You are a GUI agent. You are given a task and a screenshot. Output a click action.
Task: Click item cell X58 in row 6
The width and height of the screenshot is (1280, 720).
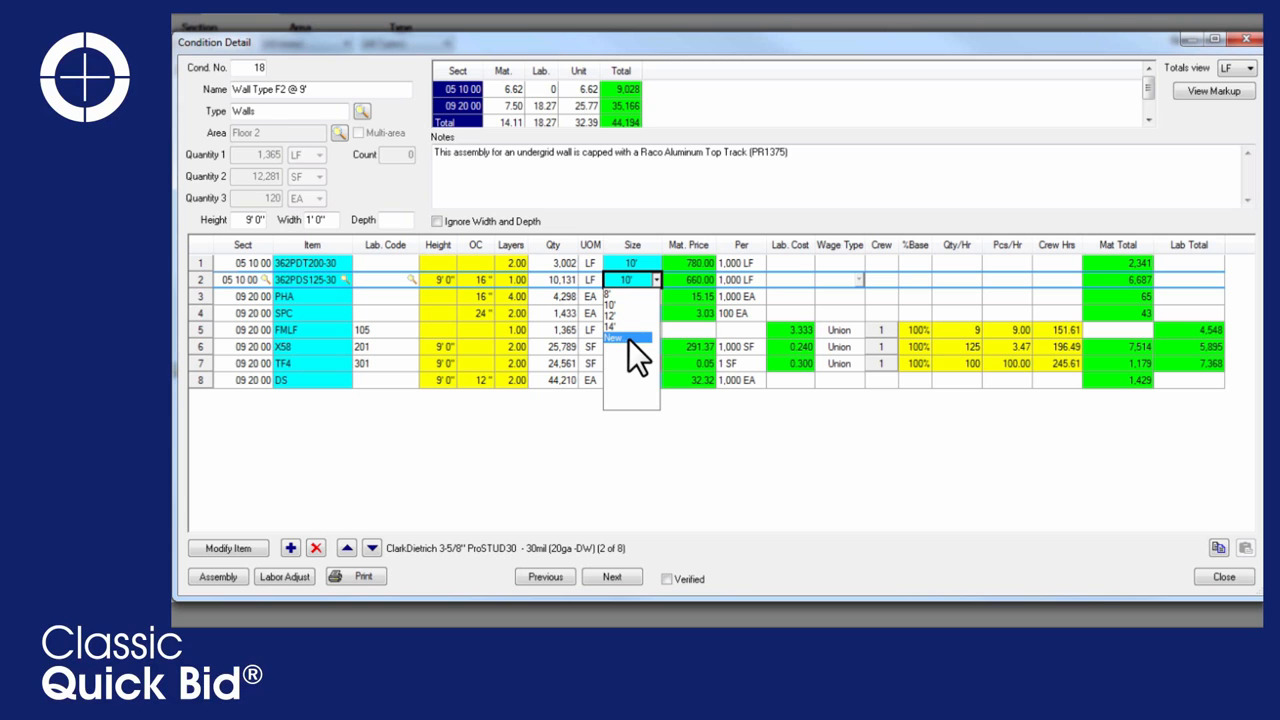(x=313, y=347)
